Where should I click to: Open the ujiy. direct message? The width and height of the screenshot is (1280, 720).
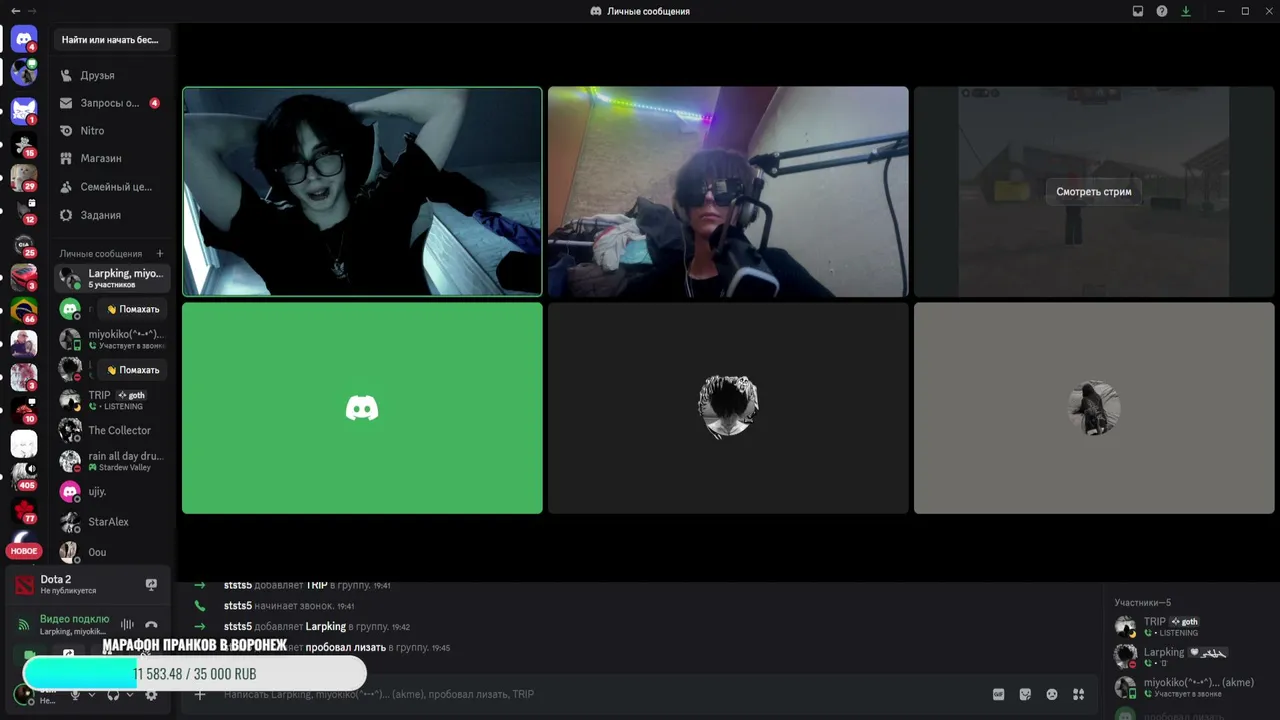pyautogui.click(x=112, y=492)
